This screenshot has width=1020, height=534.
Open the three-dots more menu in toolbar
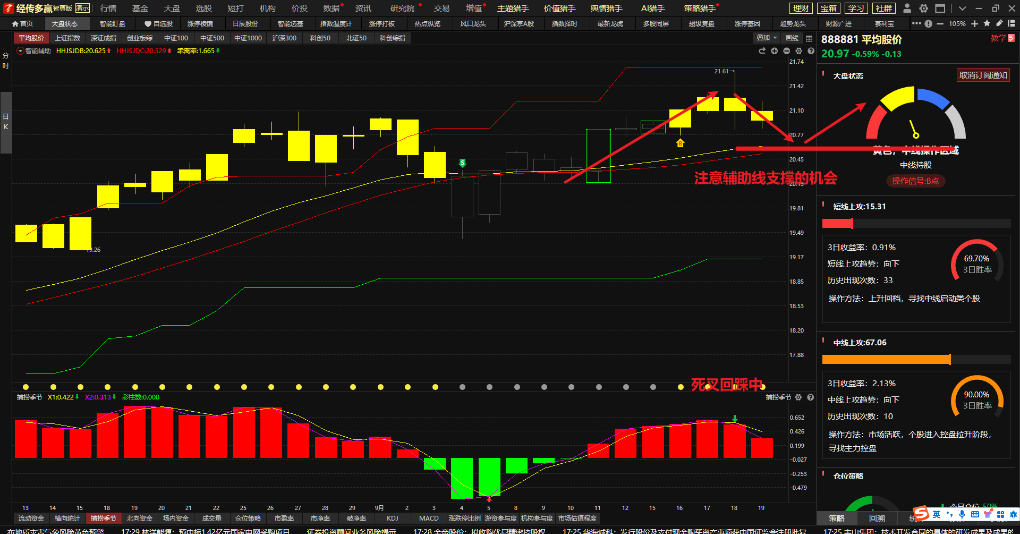(916, 23)
